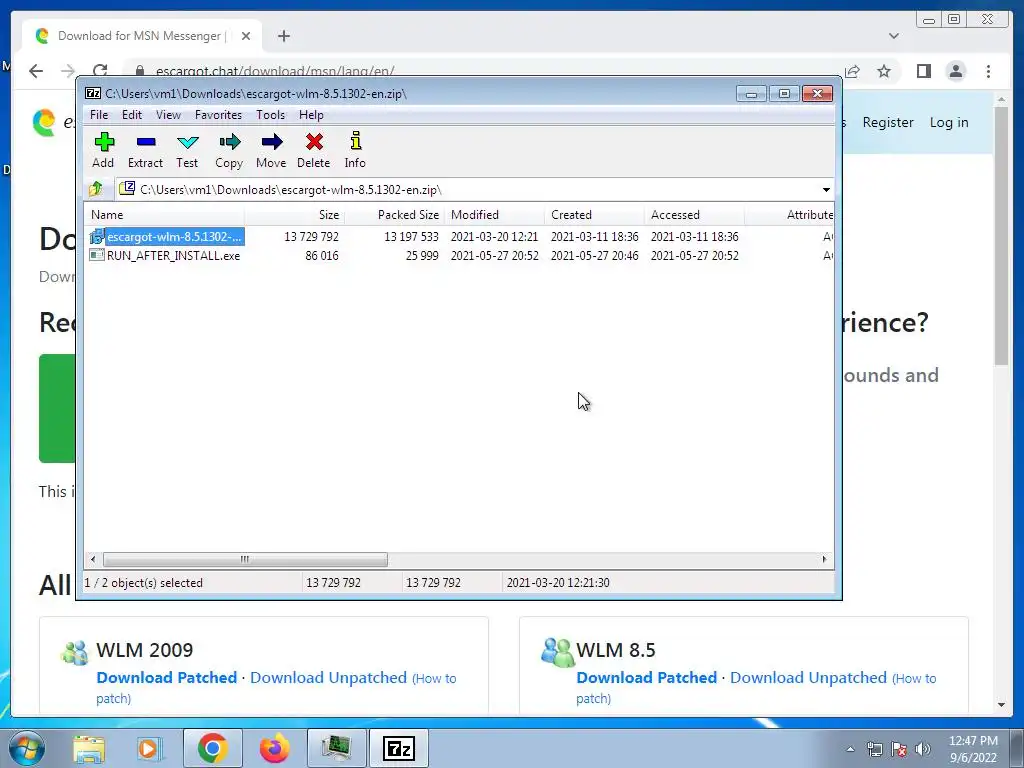Viewport: 1024px width, 768px height.
Task: Click the volume speaker tray icon
Action: 923,749
